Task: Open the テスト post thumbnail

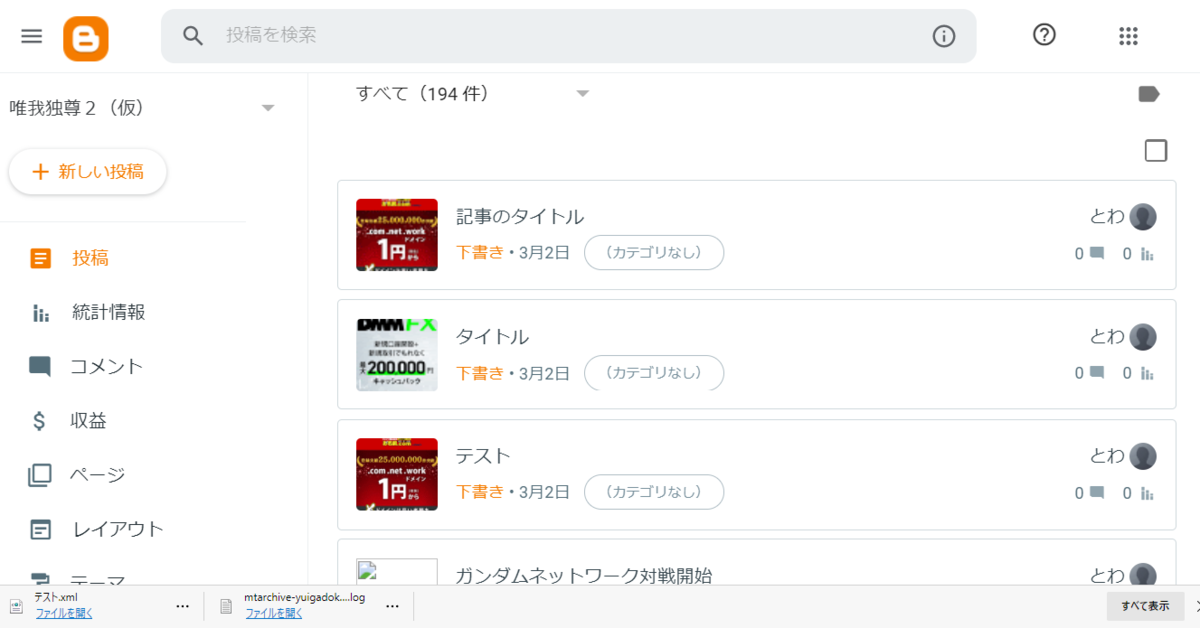Action: click(x=397, y=474)
